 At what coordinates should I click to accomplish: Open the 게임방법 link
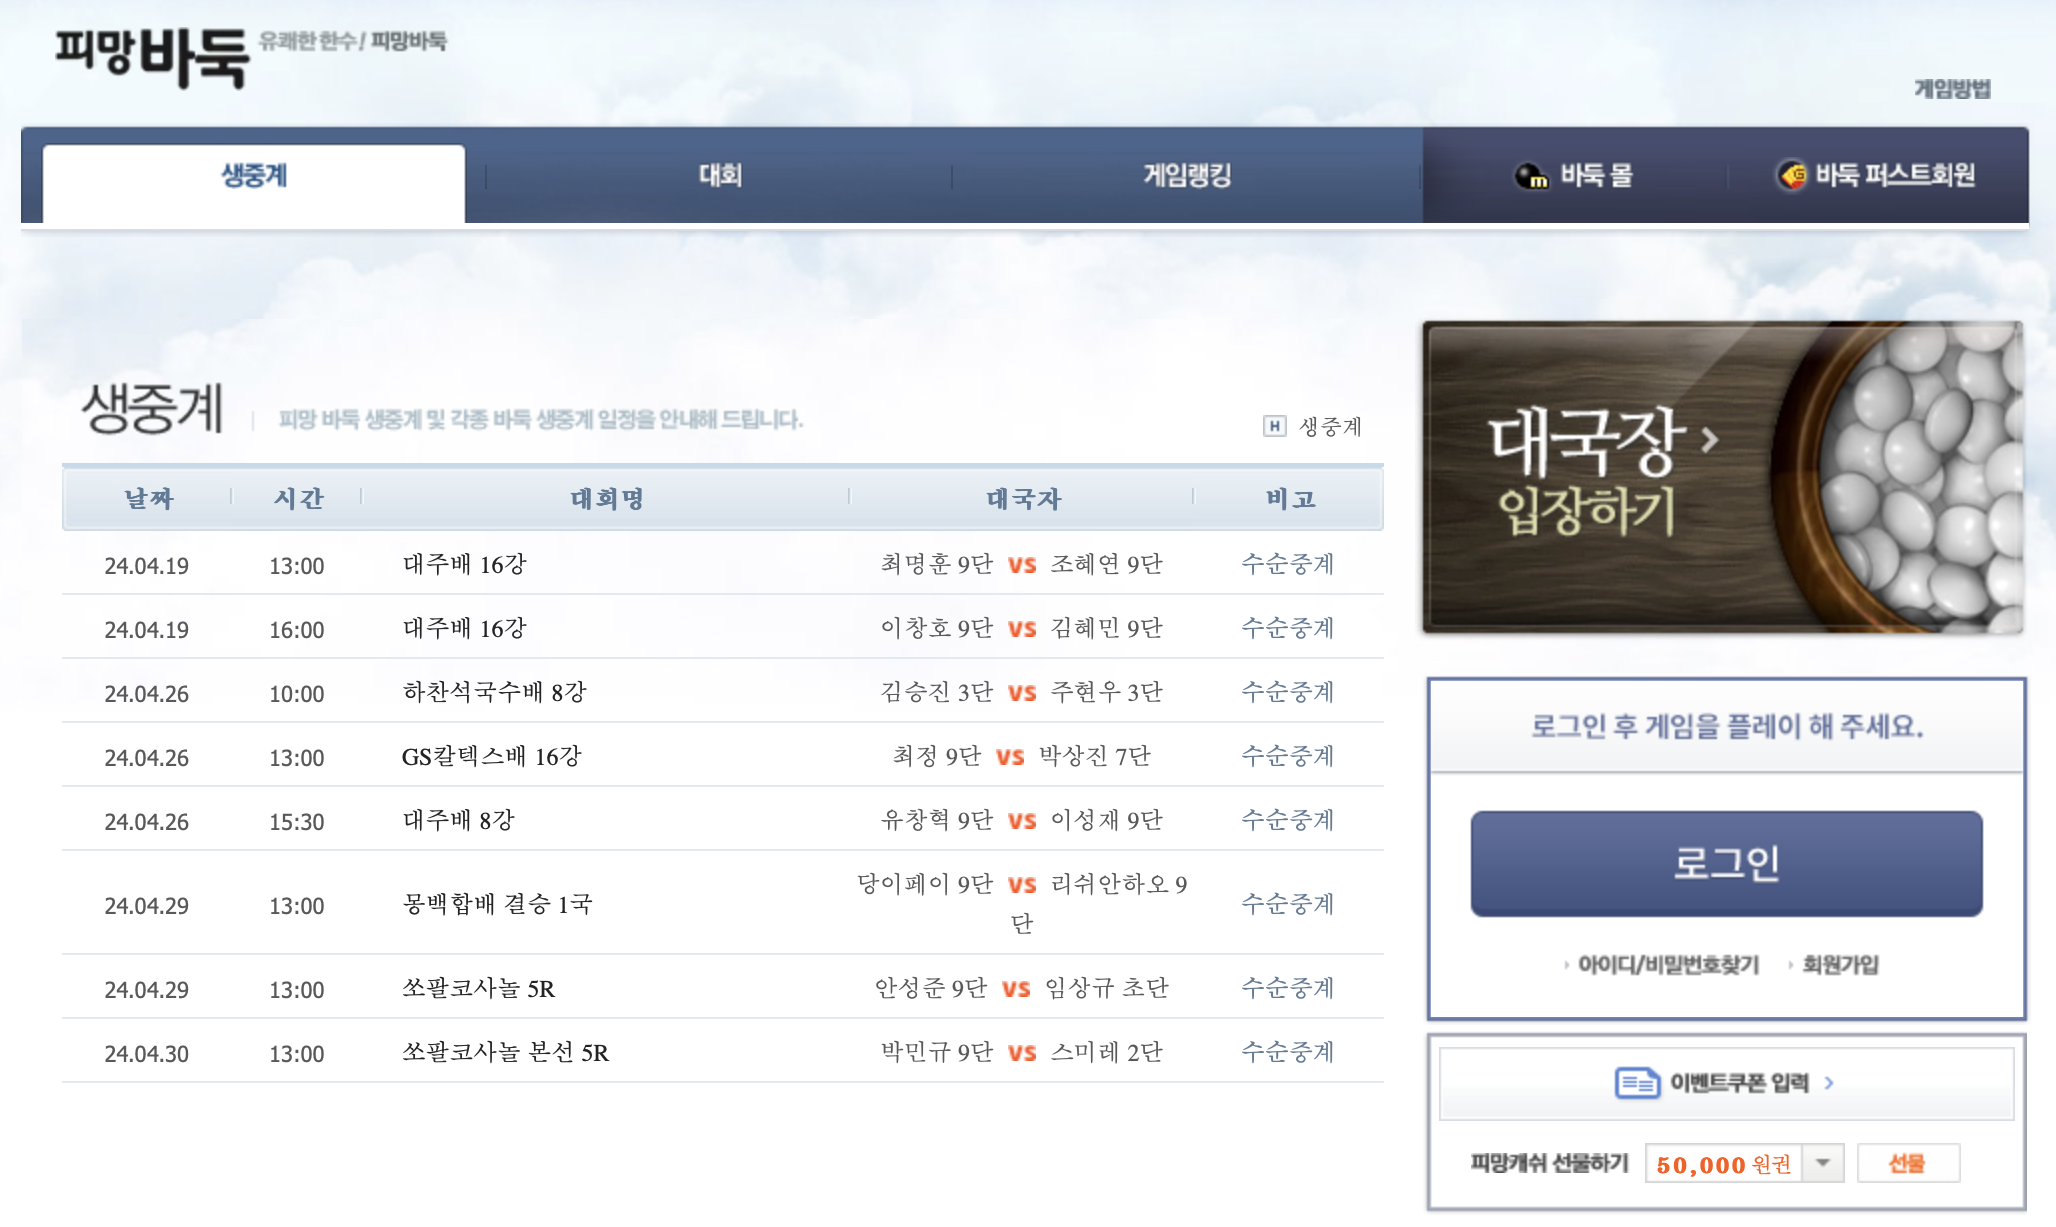pyautogui.click(x=1952, y=89)
